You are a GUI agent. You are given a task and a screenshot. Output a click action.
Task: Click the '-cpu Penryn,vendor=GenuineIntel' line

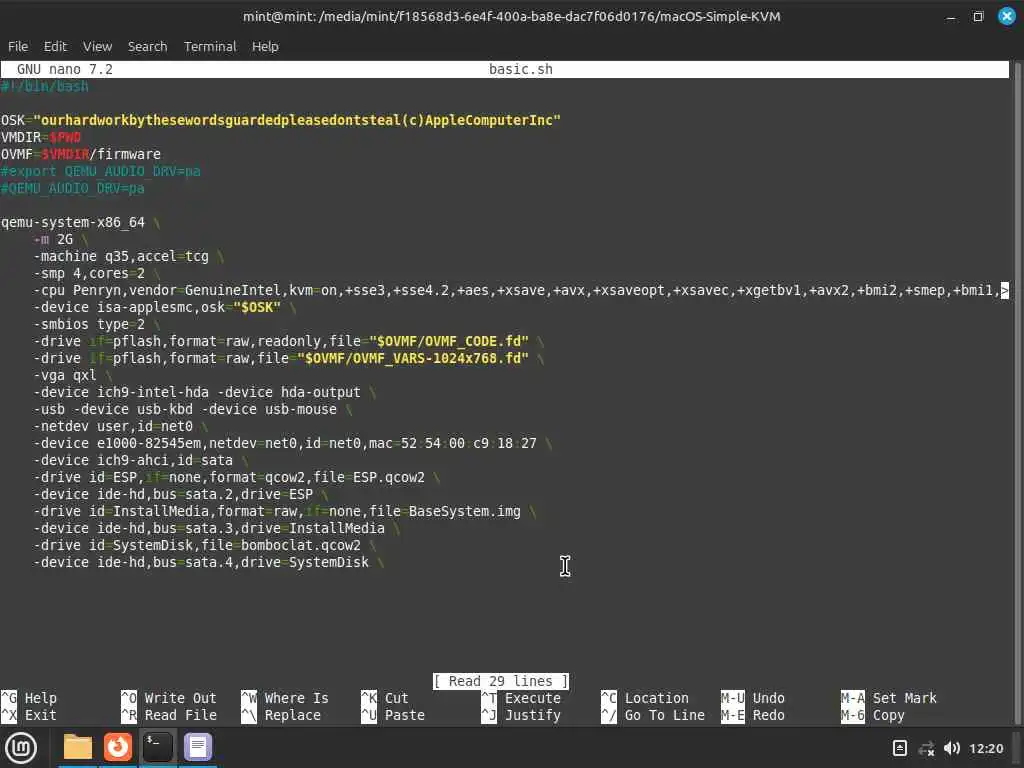(x=520, y=290)
